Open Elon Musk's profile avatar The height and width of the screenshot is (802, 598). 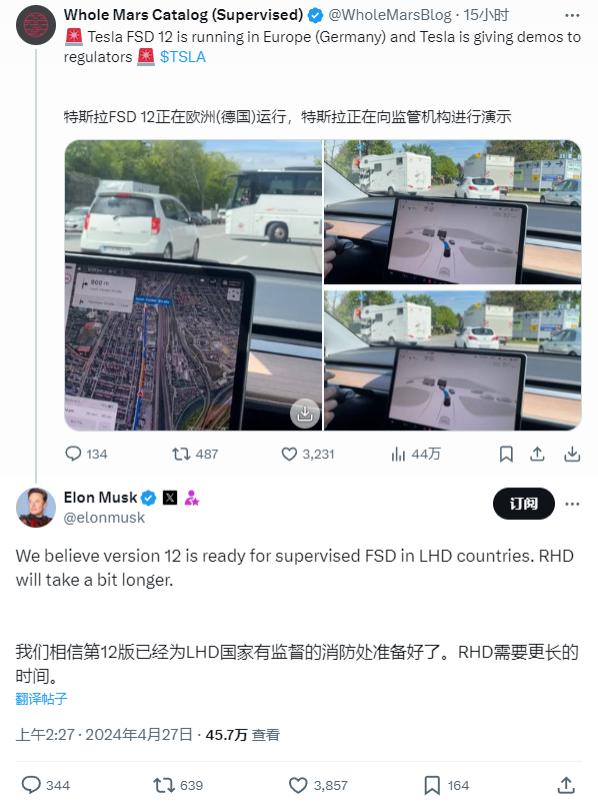36,507
